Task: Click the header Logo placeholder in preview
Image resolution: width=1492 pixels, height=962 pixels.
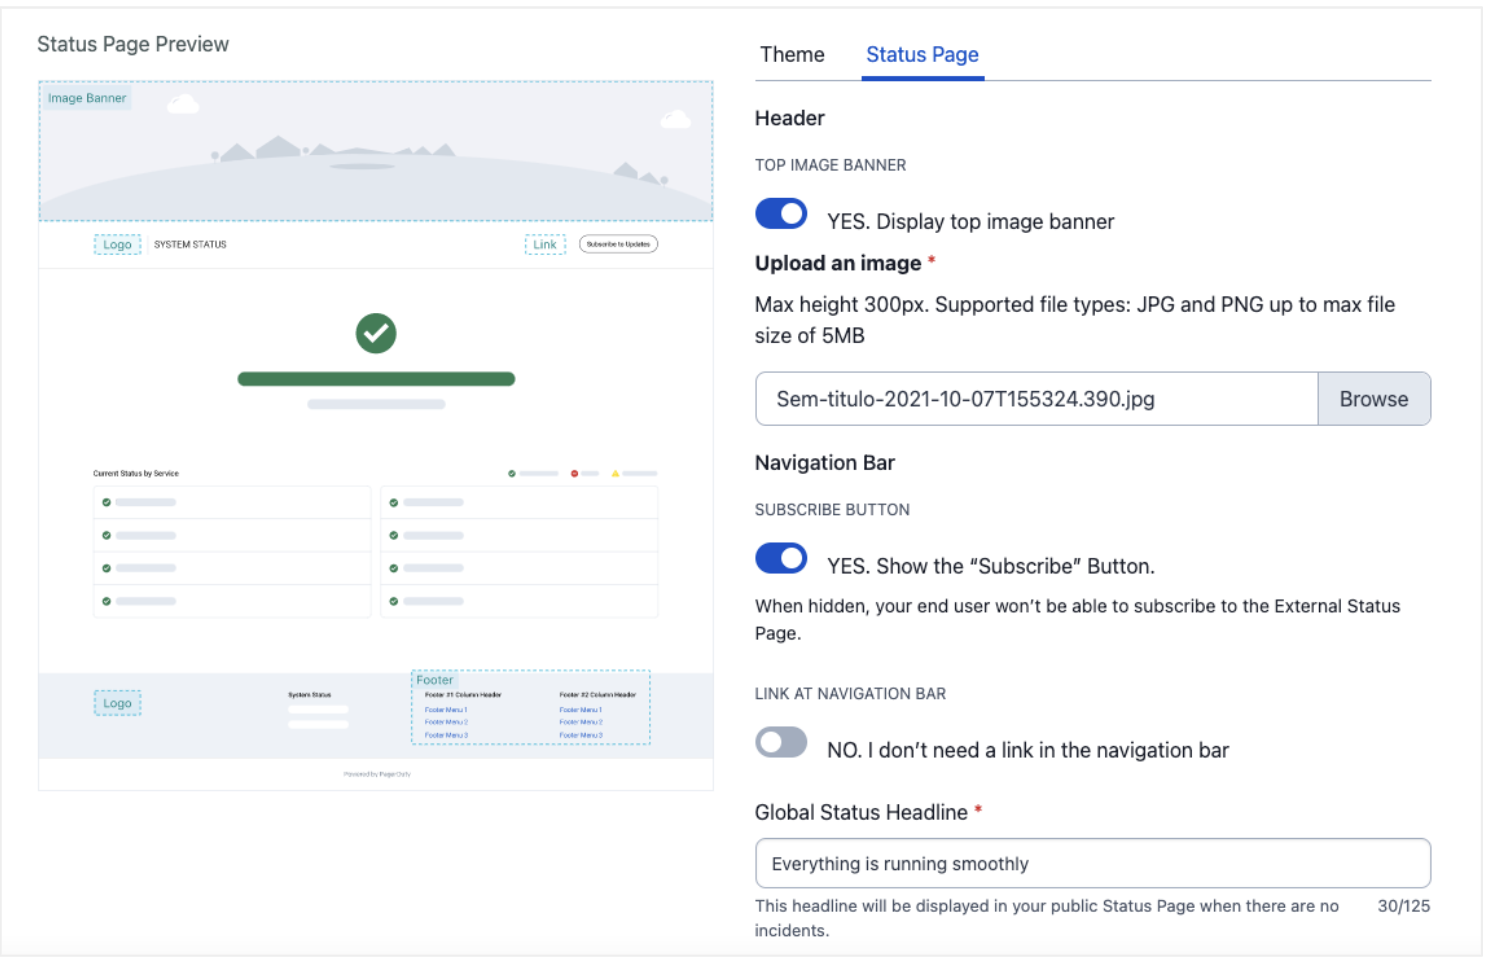Action: point(117,244)
